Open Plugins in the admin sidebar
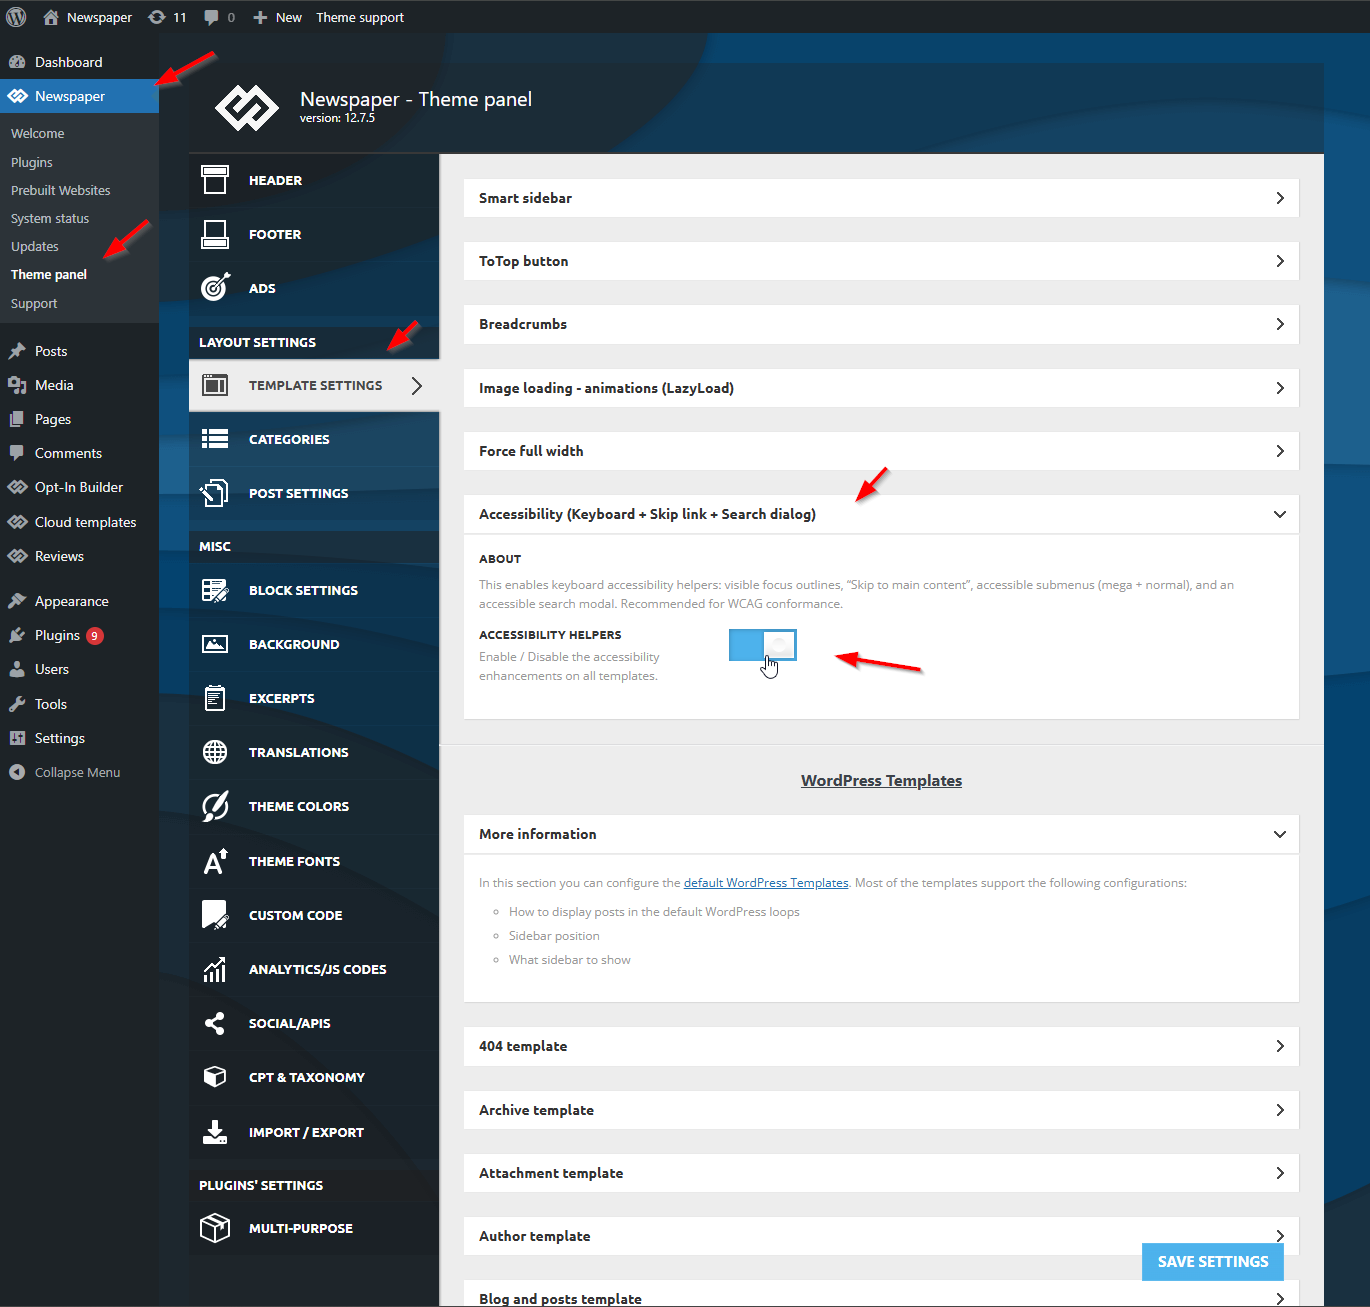Viewport: 1370px width, 1307px height. click(57, 635)
